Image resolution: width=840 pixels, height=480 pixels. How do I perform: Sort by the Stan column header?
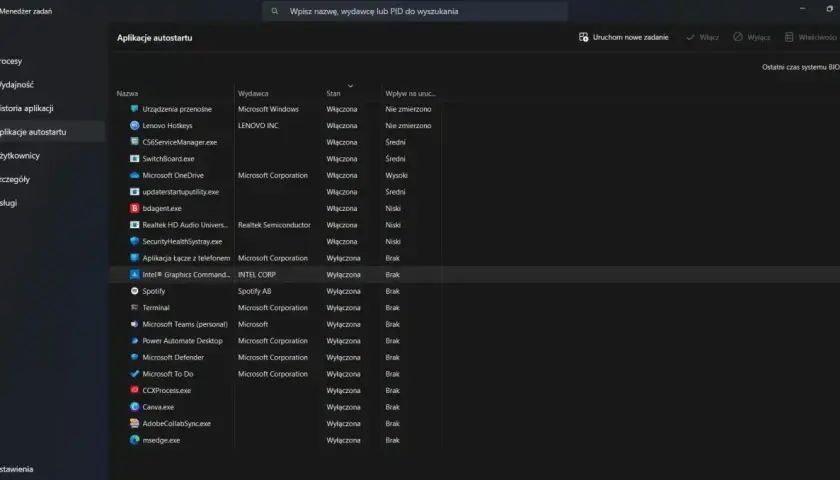(x=333, y=93)
